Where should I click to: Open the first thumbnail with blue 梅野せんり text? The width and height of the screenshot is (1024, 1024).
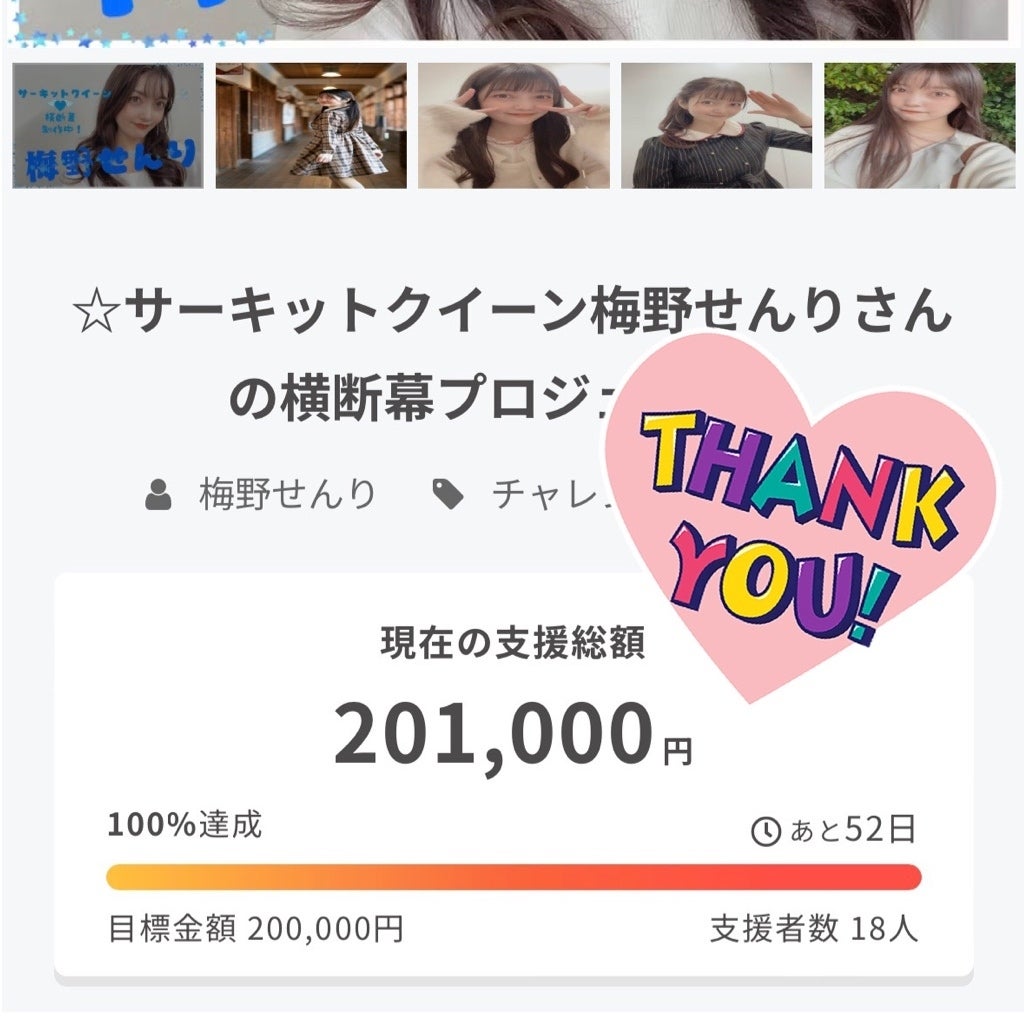click(x=108, y=126)
